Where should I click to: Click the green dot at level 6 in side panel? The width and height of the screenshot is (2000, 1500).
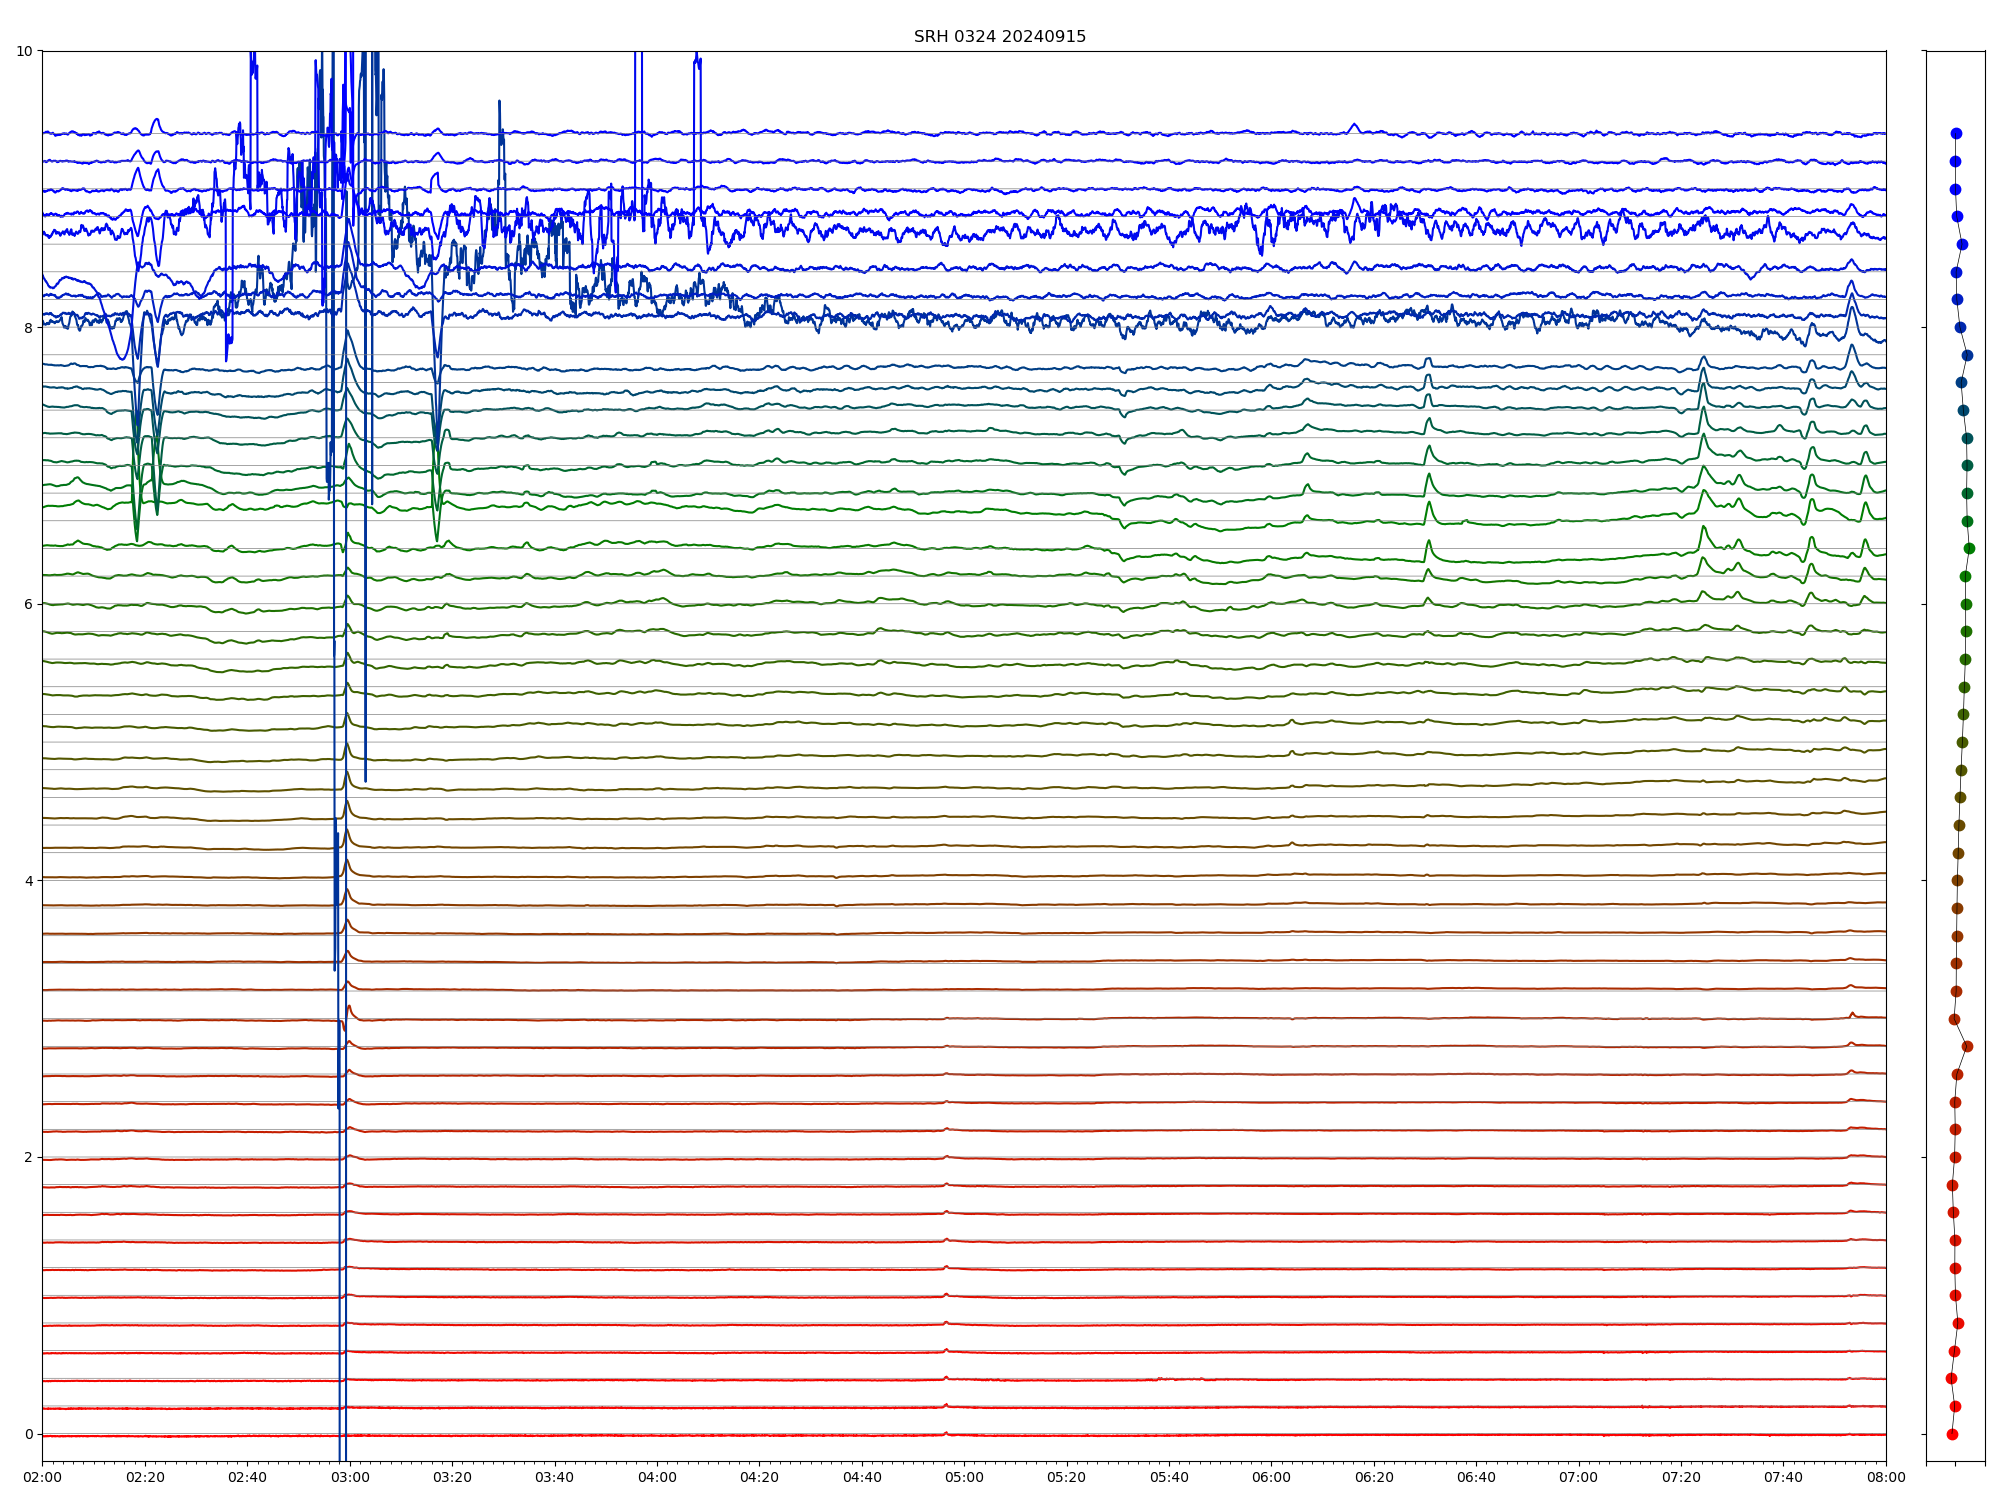point(1966,604)
